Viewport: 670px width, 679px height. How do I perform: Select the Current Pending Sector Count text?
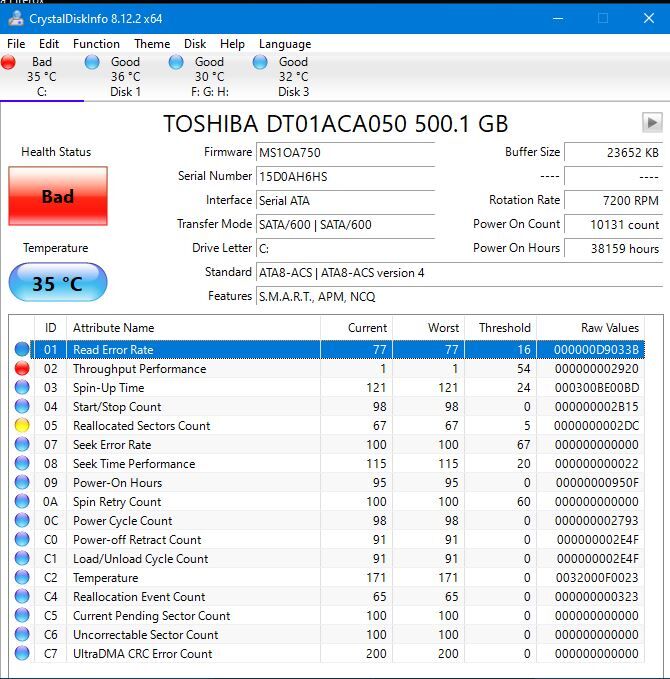click(x=152, y=616)
